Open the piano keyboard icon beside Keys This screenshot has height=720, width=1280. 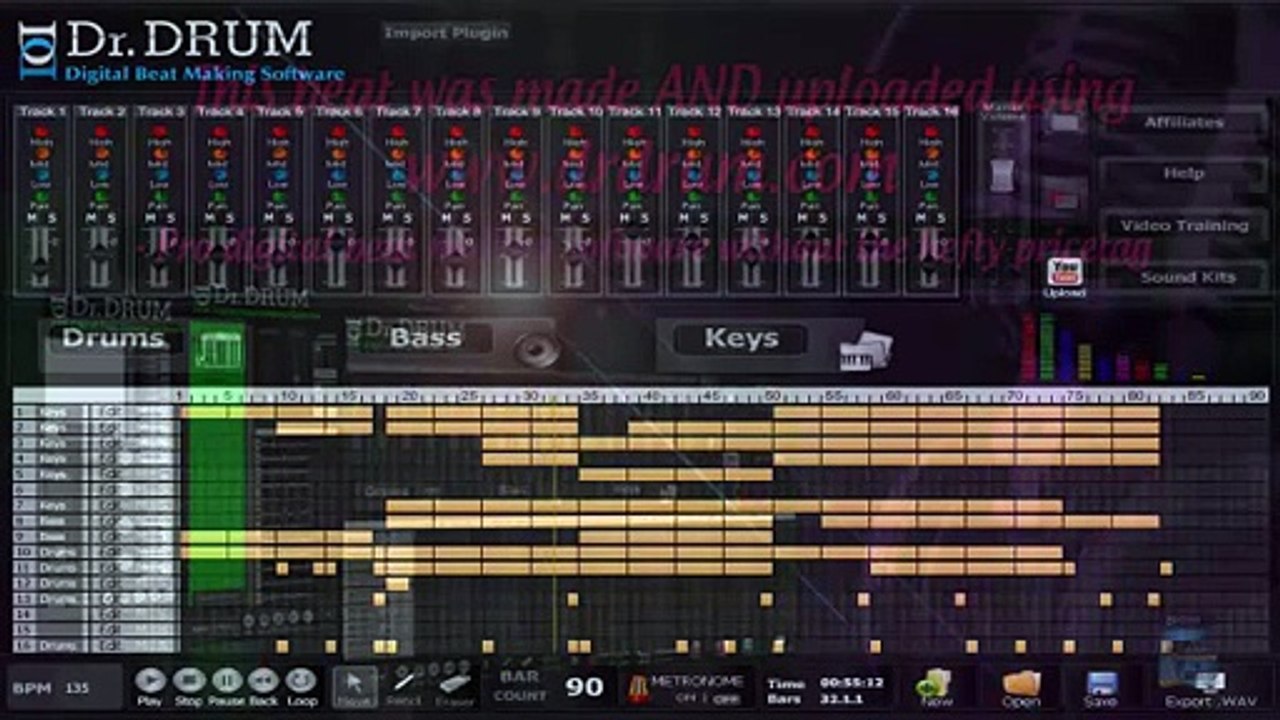click(866, 350)
